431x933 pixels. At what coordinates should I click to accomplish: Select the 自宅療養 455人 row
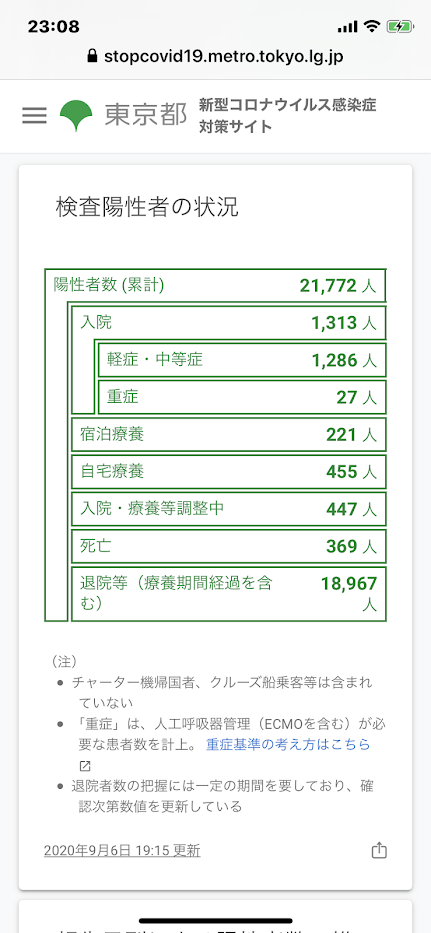[229, 472]
